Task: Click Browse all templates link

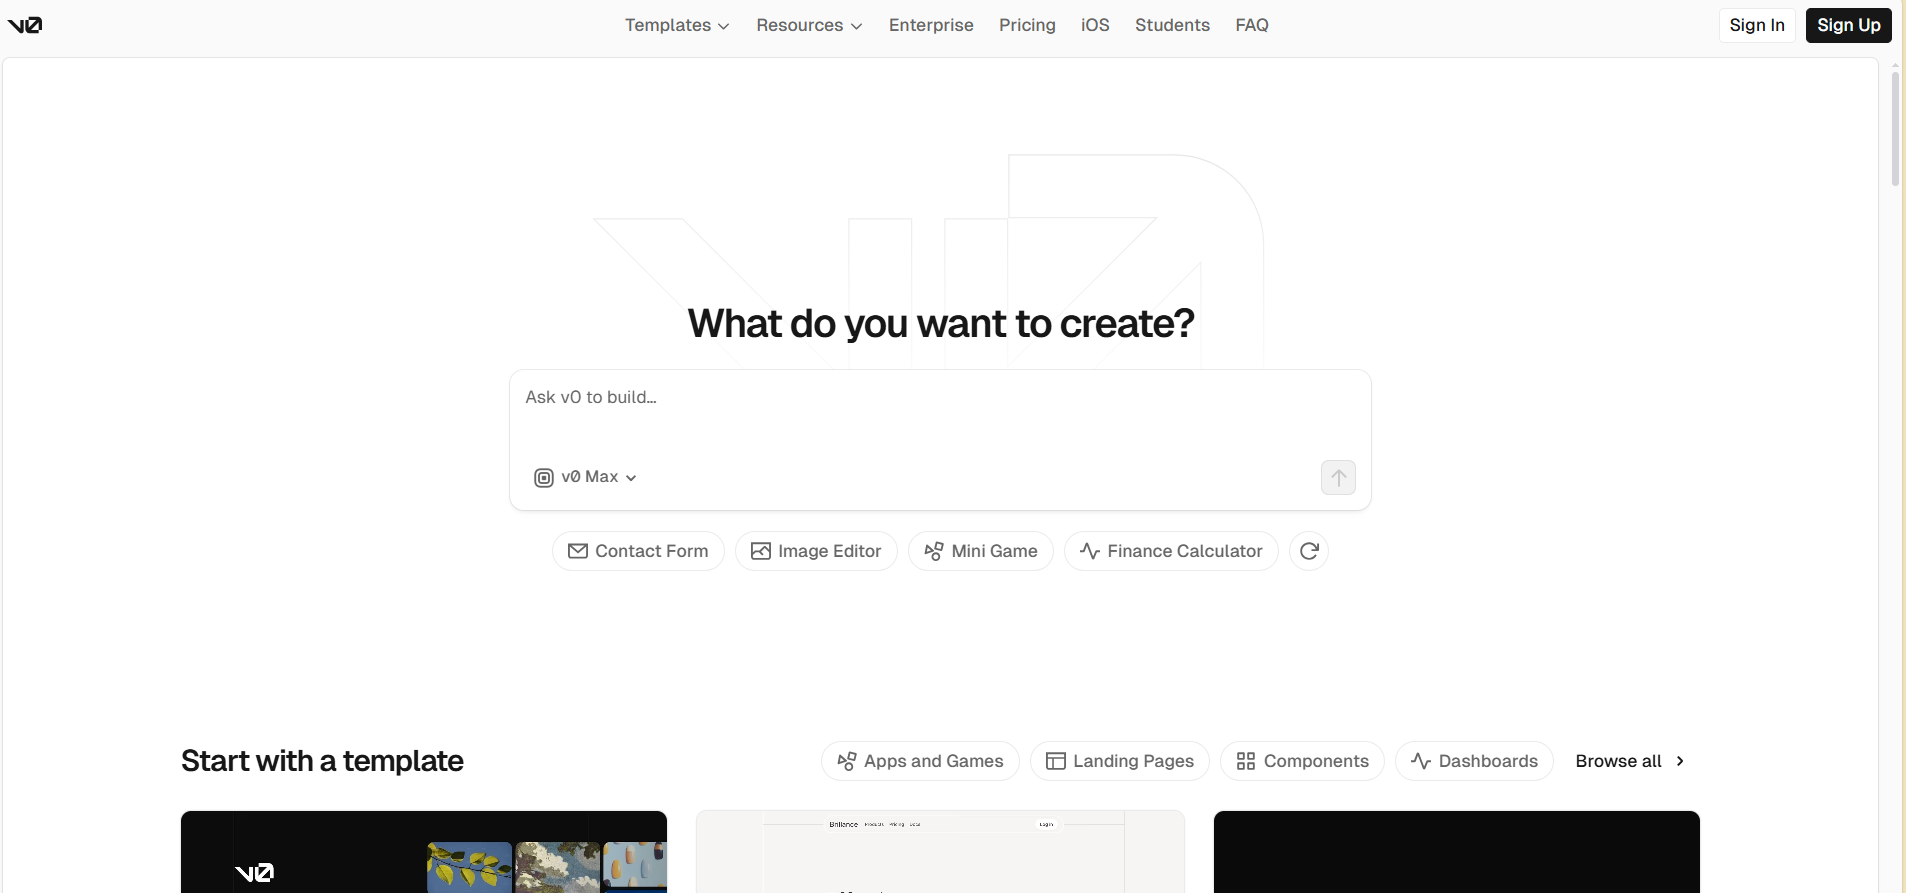Action: click(1630, 761)
